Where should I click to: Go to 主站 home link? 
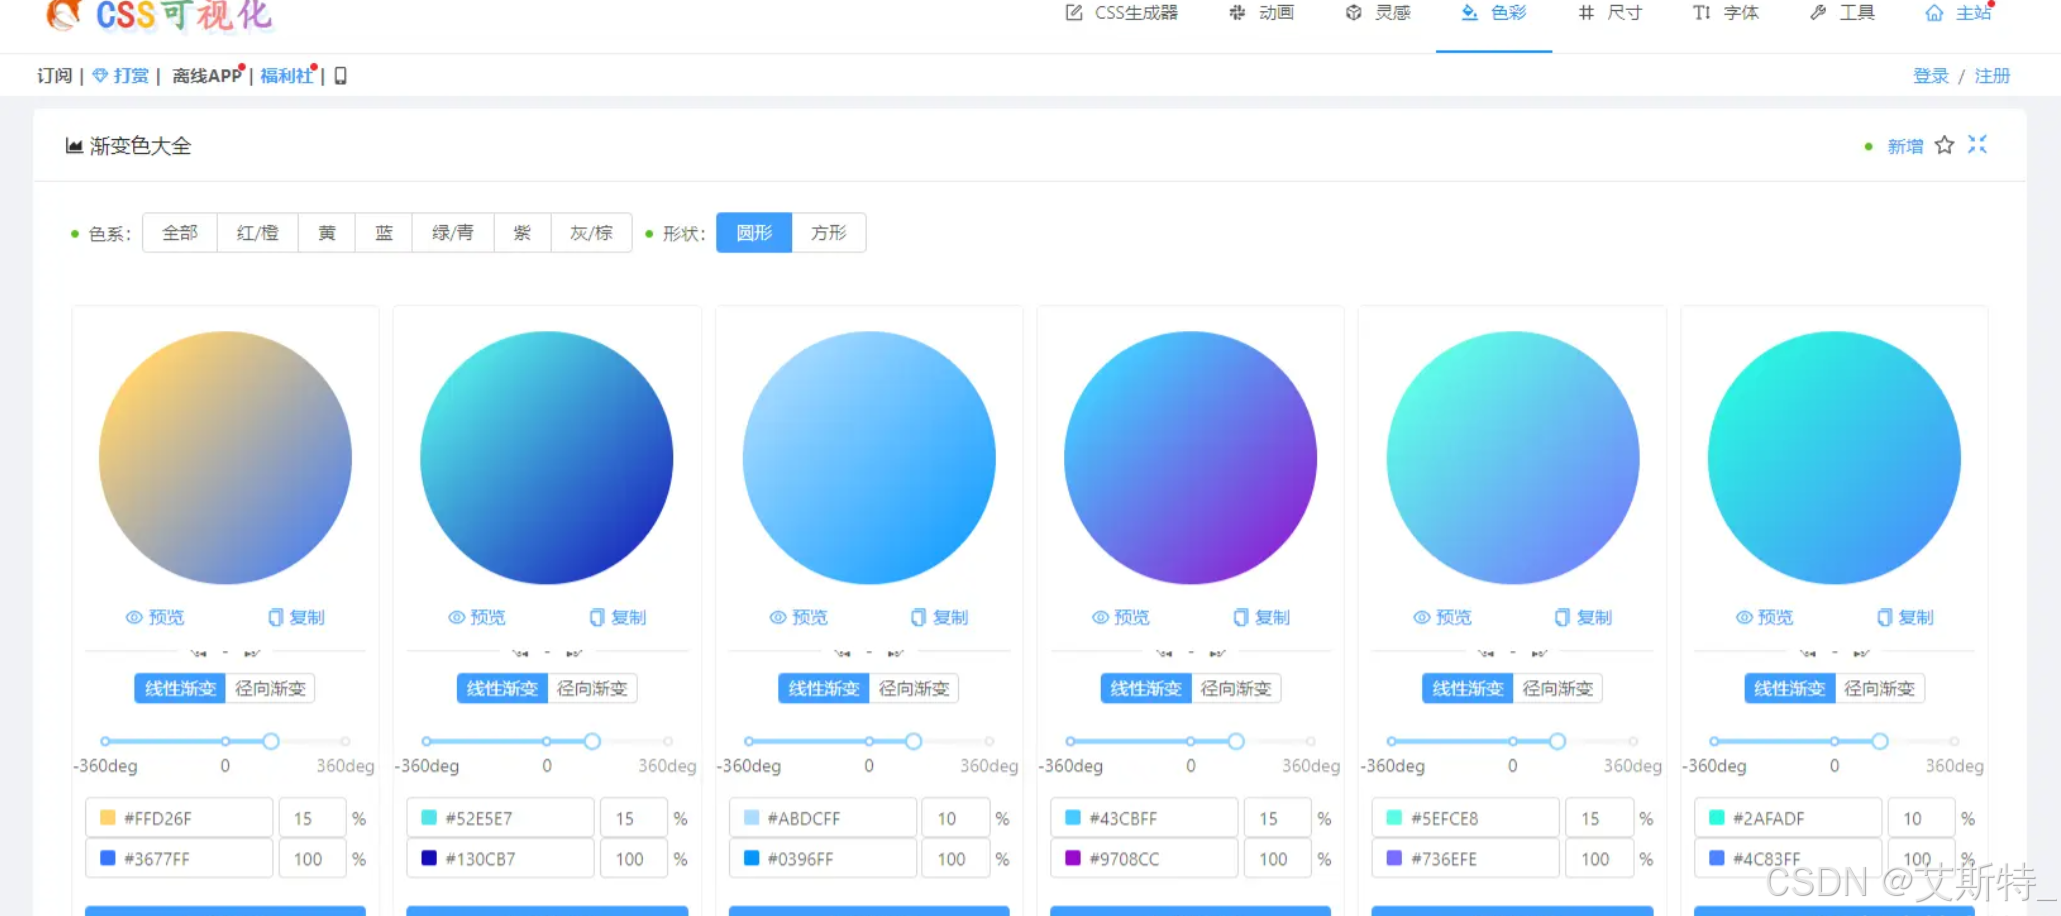(1958, 13)
